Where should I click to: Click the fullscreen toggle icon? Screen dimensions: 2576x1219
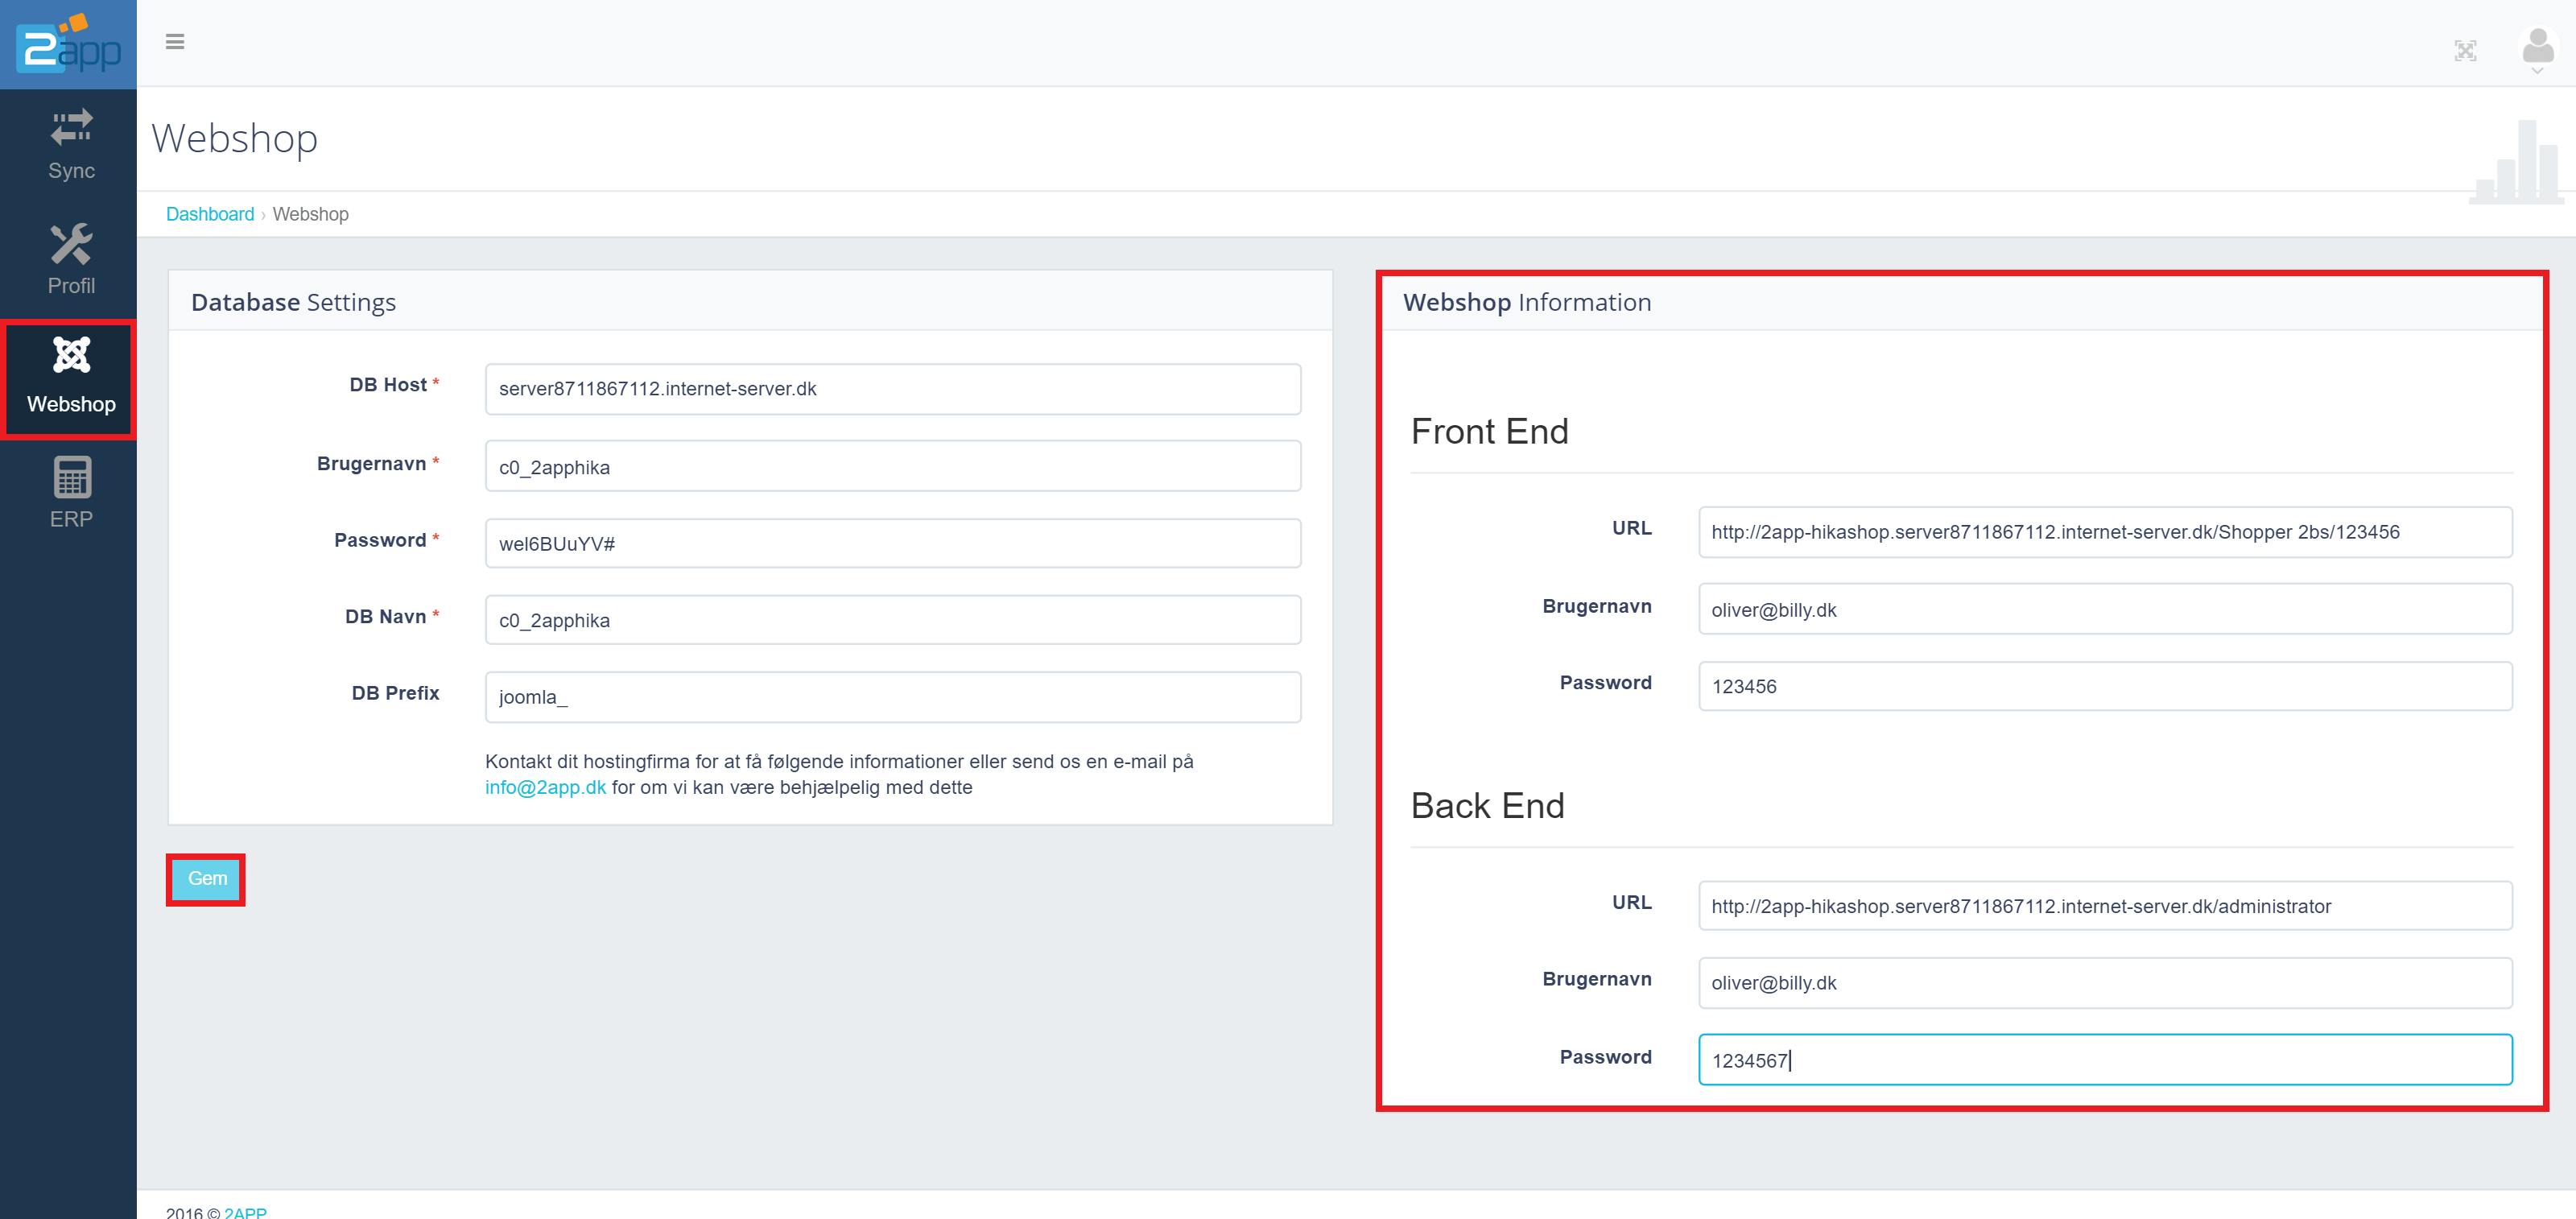[x=2466, y=51]
